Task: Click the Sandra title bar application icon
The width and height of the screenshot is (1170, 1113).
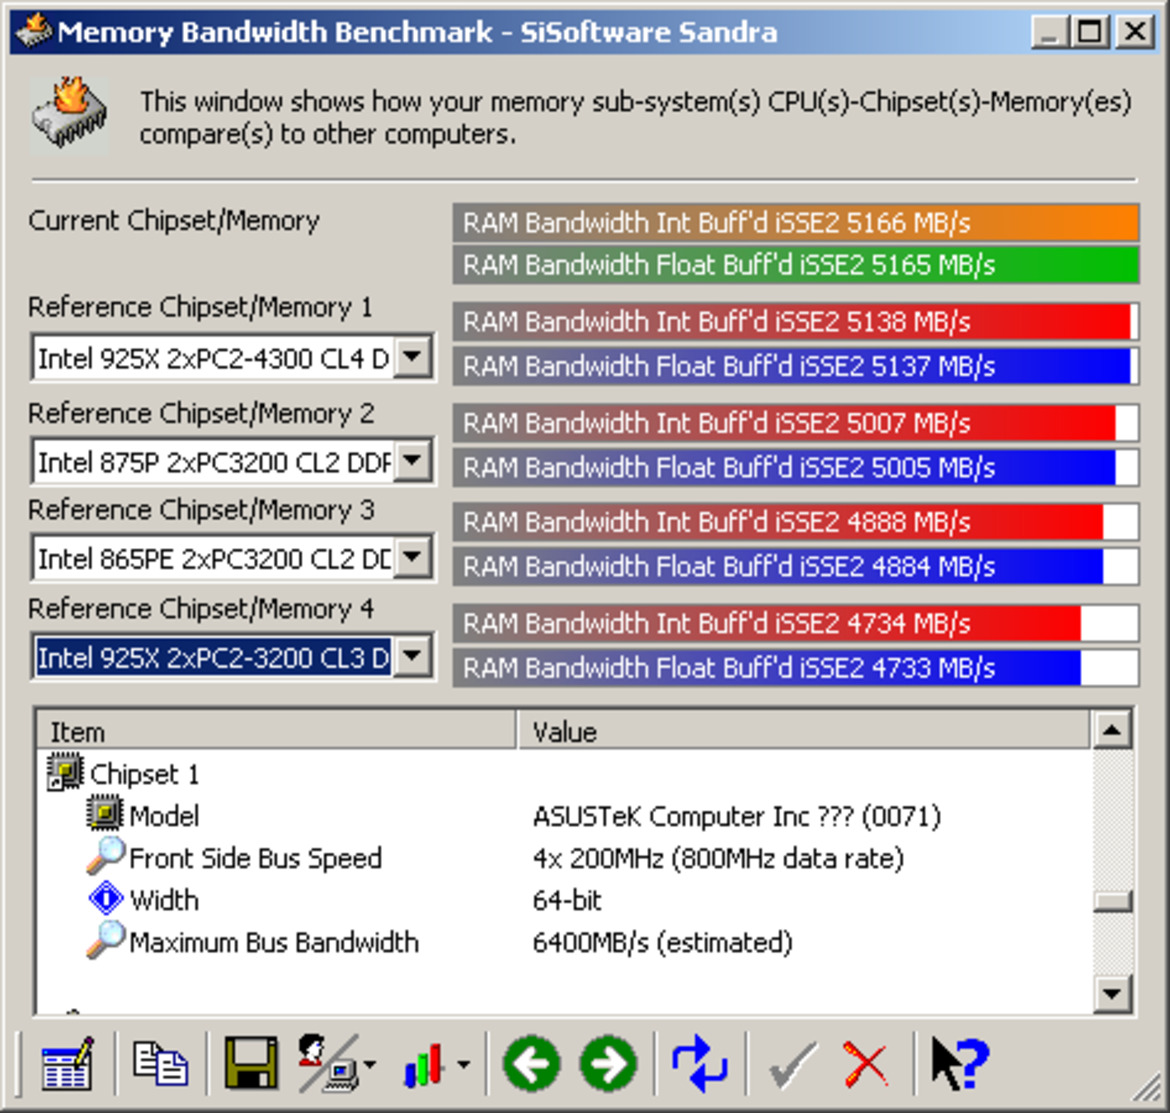Action: point(33,31)
